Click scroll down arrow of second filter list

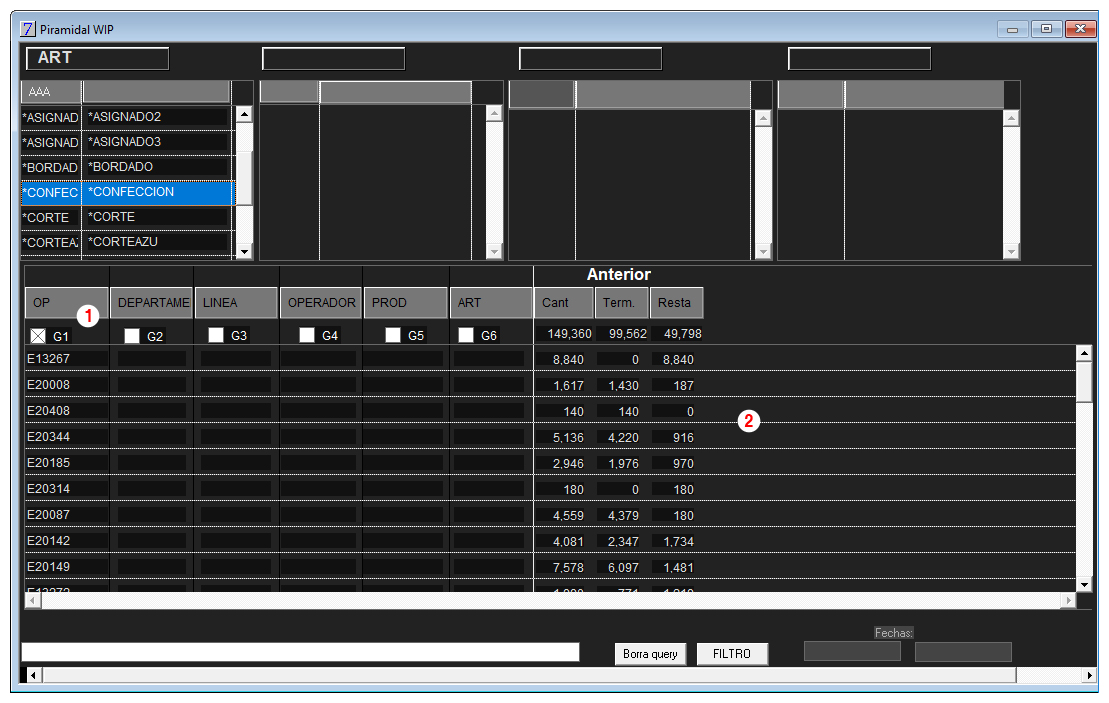(x=494, y=252)
